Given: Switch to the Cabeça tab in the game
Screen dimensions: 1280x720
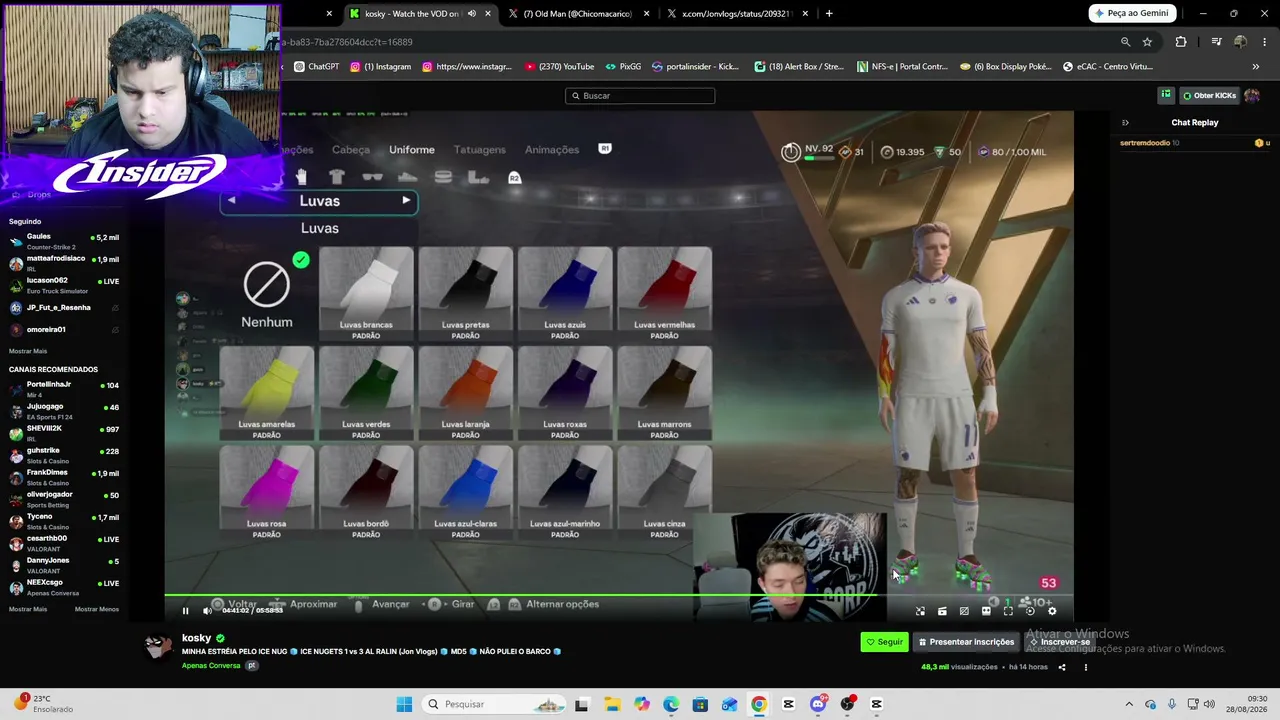Looking at the screenshot, I should [x=351, y=150].
